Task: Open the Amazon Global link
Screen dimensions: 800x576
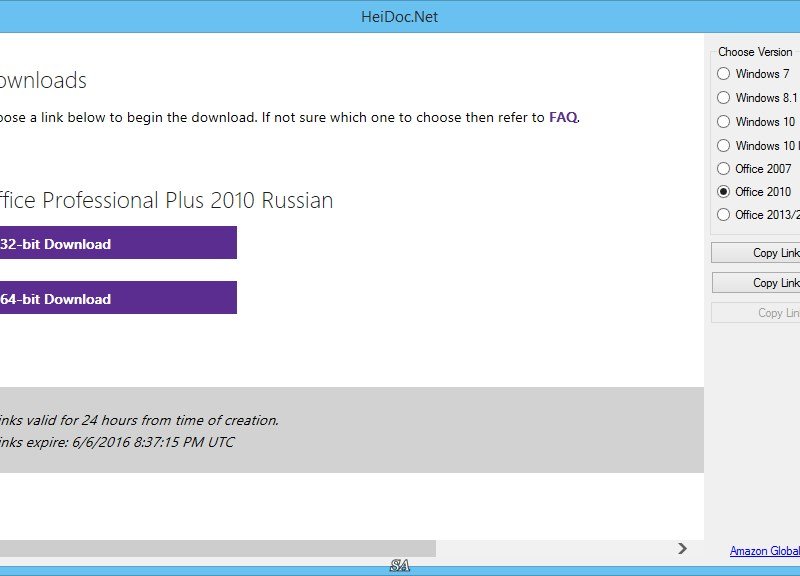Action: 765,551
